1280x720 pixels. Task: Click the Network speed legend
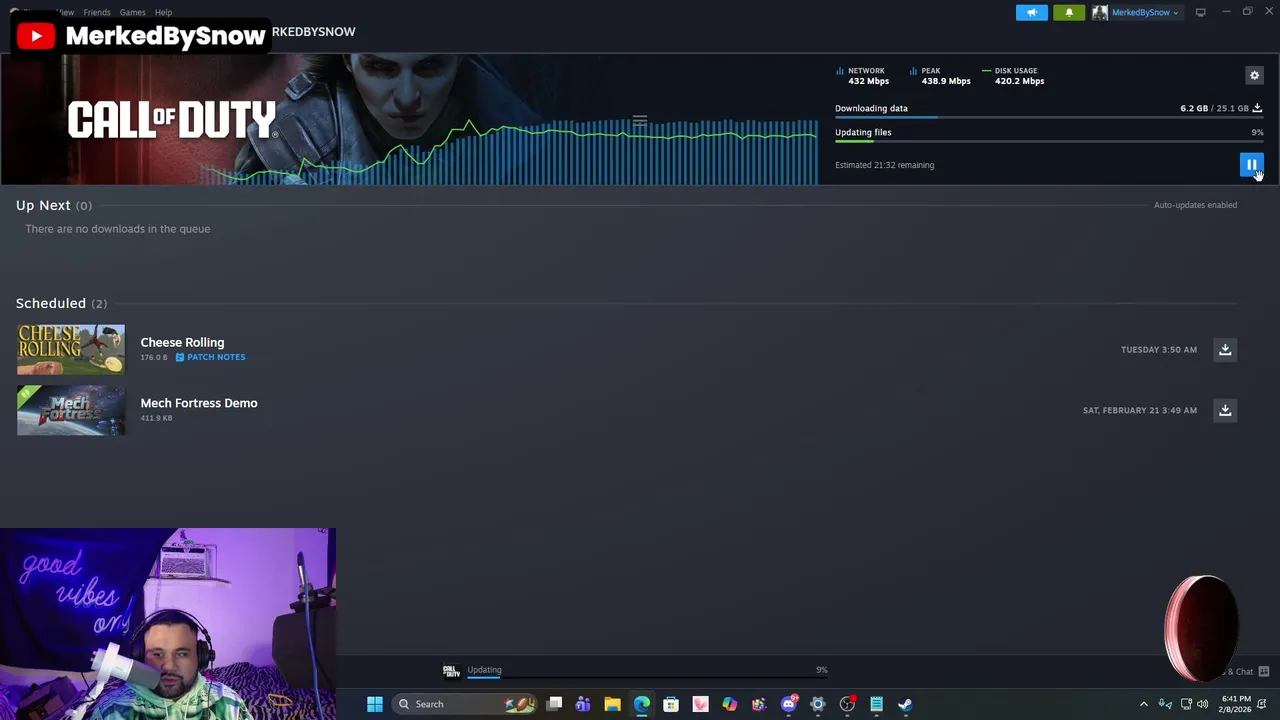[x=861, y=71]
